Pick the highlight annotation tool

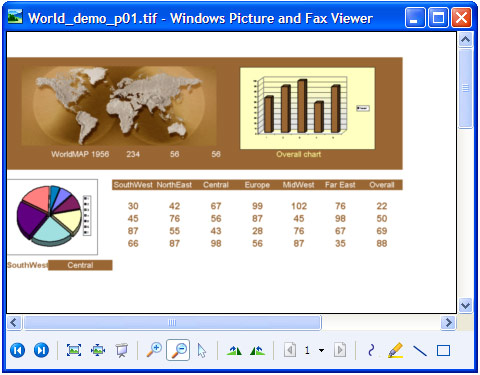click(x=396, y=350)
